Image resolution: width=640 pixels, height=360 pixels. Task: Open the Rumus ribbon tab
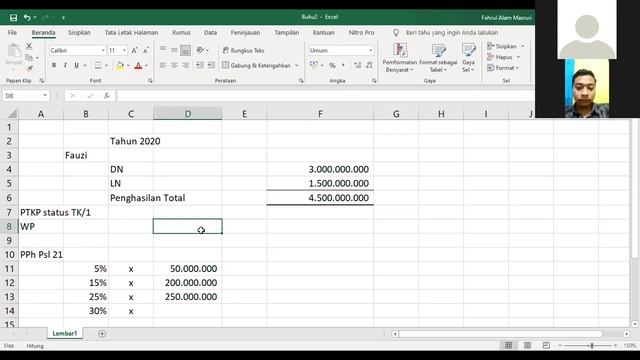[181, 32]
